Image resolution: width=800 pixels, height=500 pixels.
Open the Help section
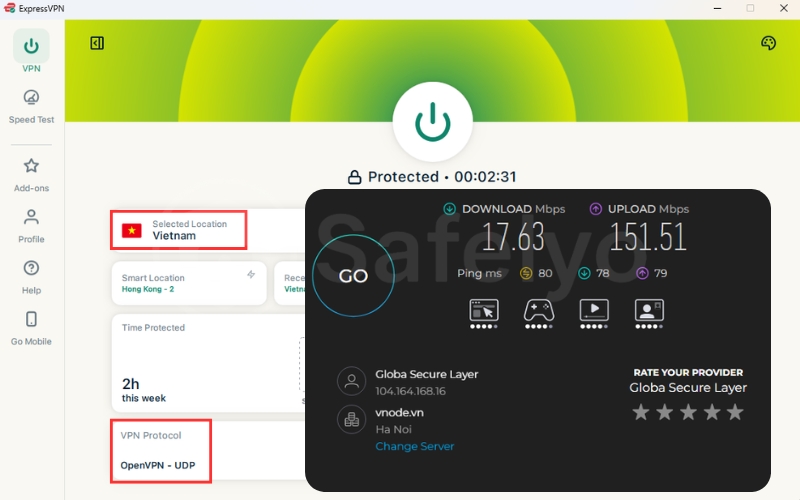(x=31, y=277)
